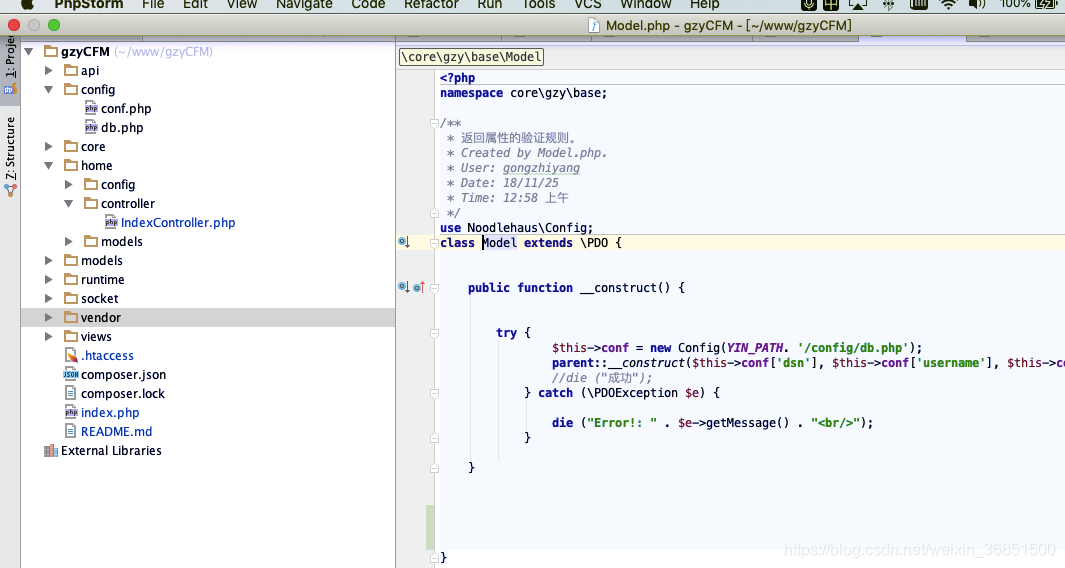Open the Window menu
The height and width of the screenshot is (568, 1065).
pos(645,4)
